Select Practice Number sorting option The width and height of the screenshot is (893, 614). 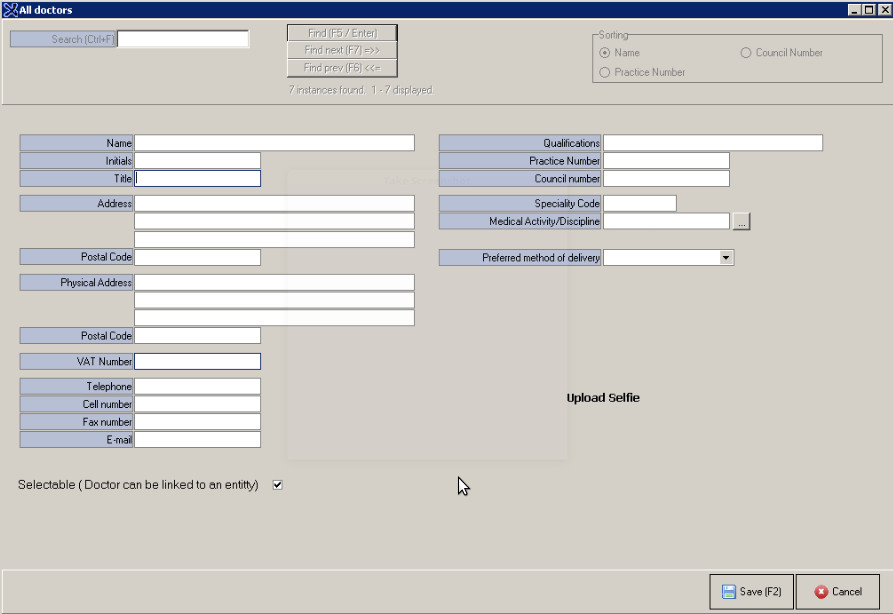pos(604,72)
